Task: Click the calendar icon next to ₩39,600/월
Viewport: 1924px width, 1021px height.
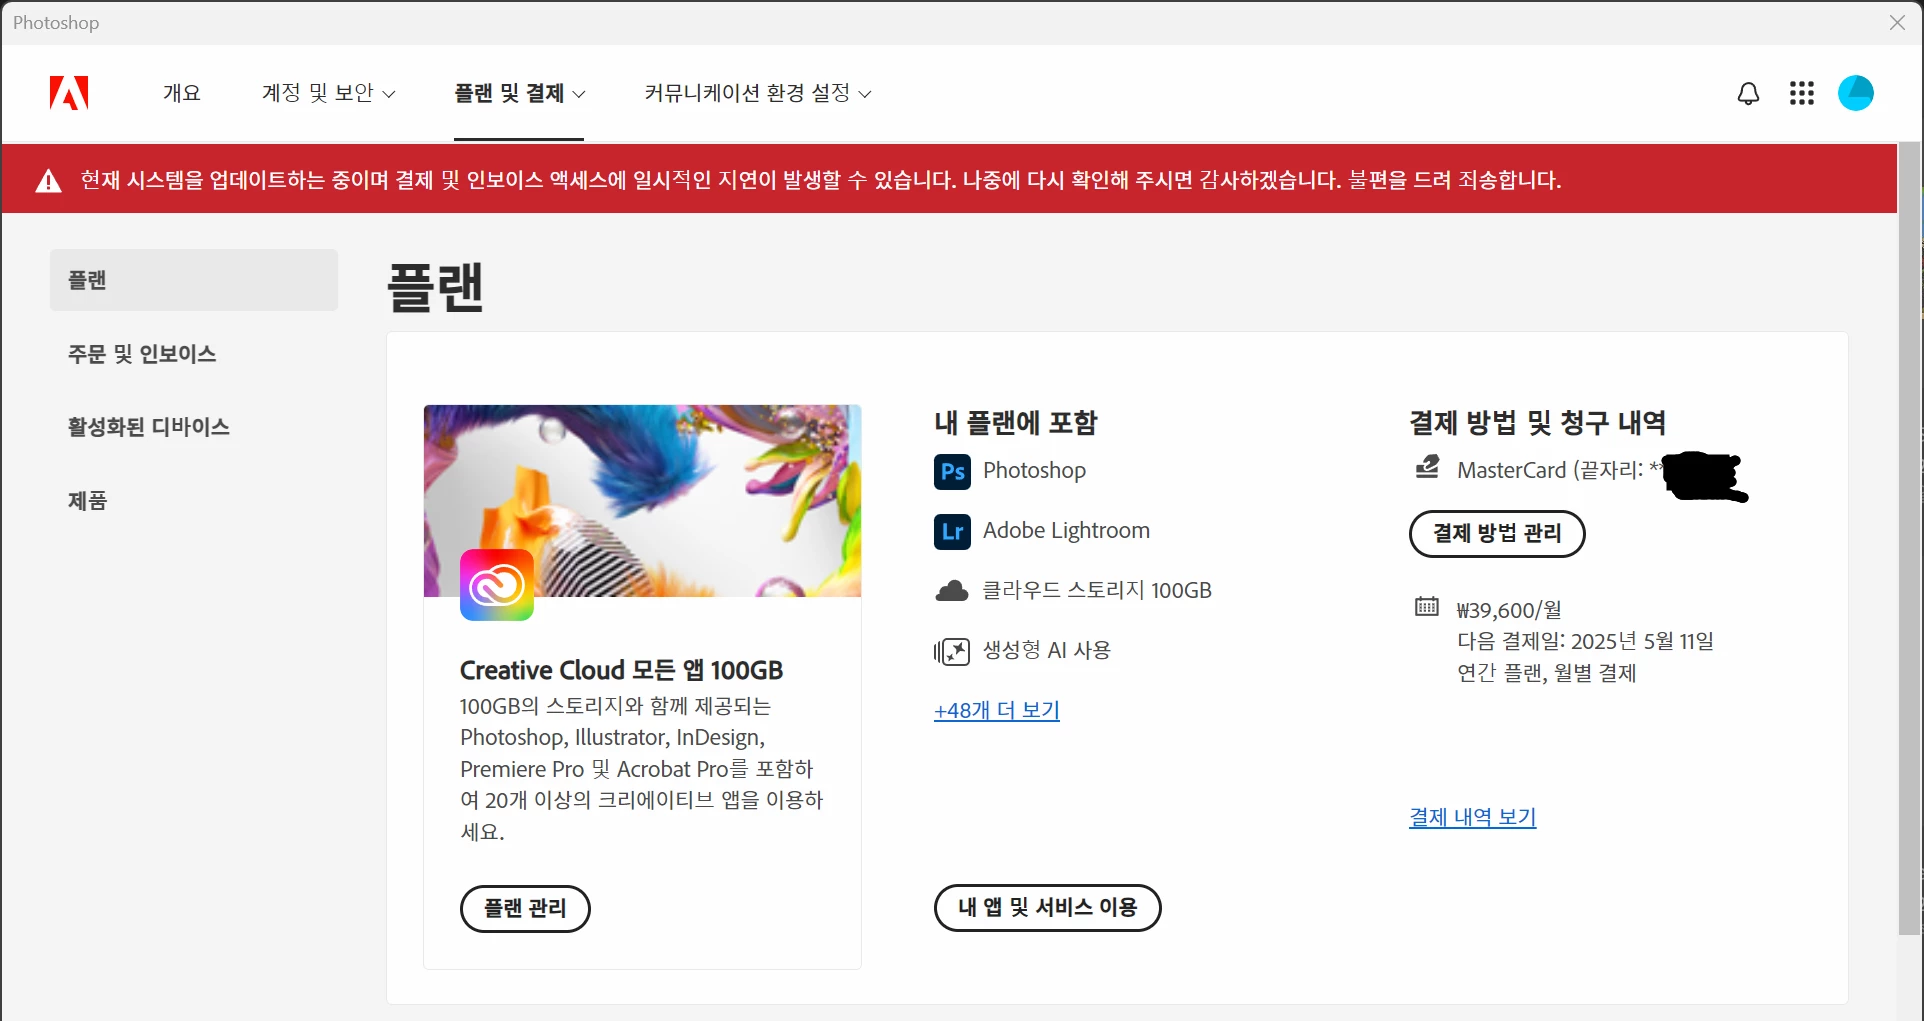Action: pos(1427,606)
